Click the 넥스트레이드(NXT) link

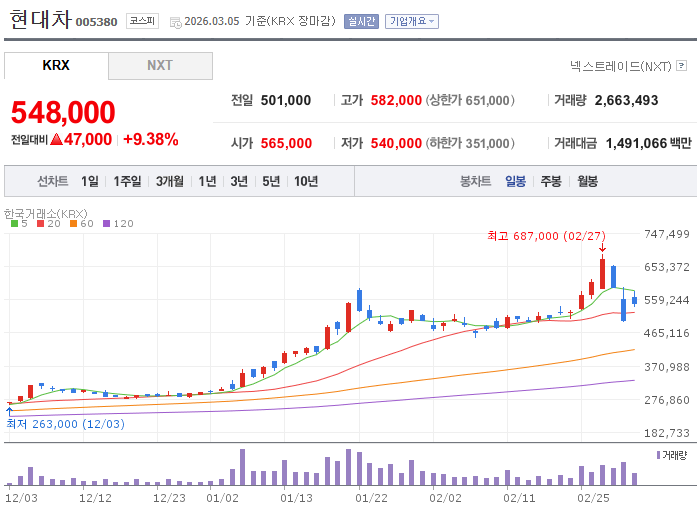click(621, 66)
